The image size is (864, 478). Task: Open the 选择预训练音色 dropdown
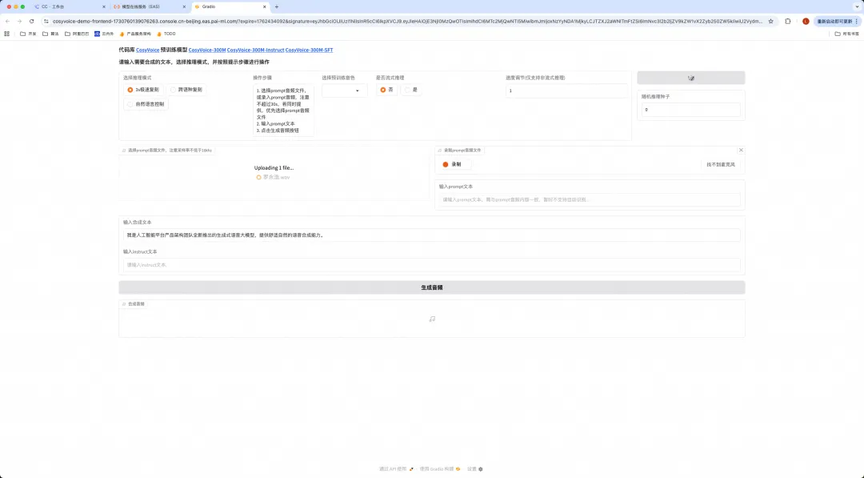click(344, 90)
